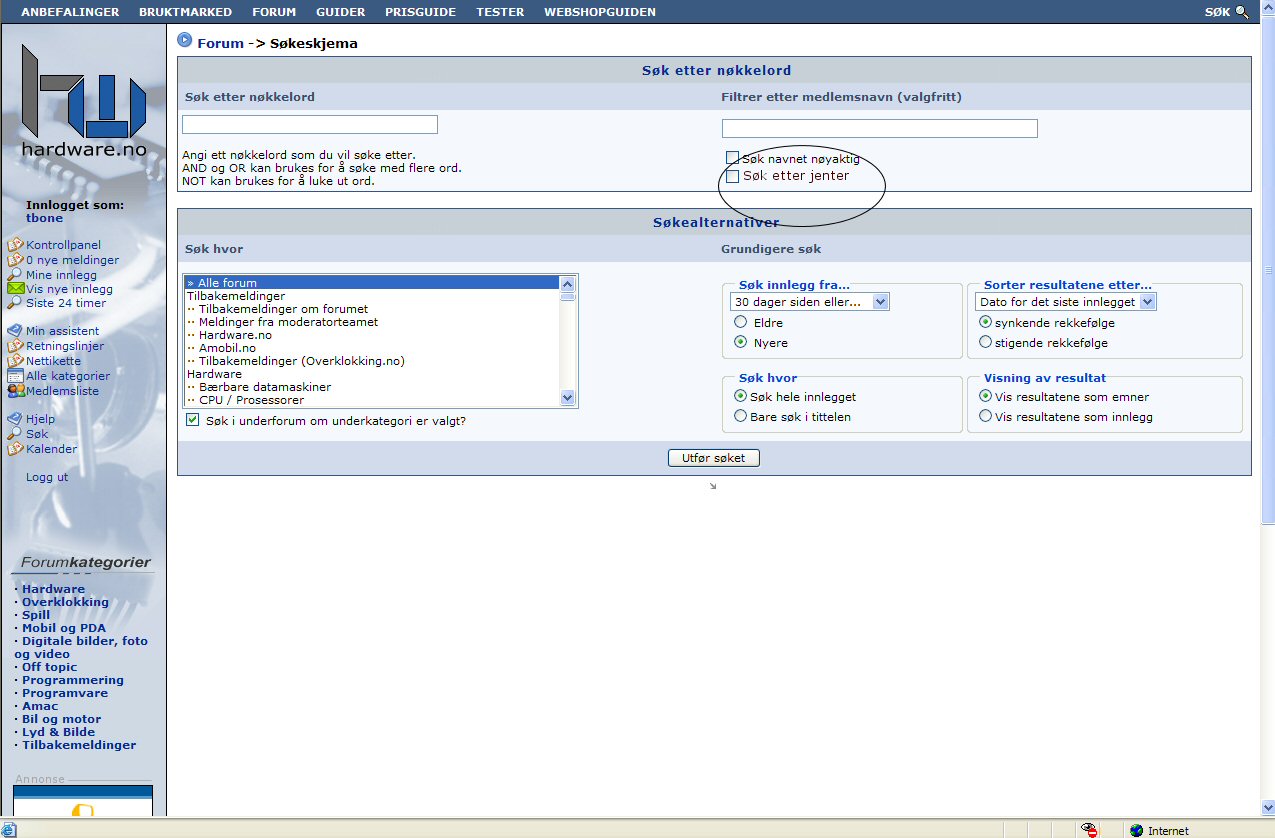Click the Nettikette icon

[15, 361]
